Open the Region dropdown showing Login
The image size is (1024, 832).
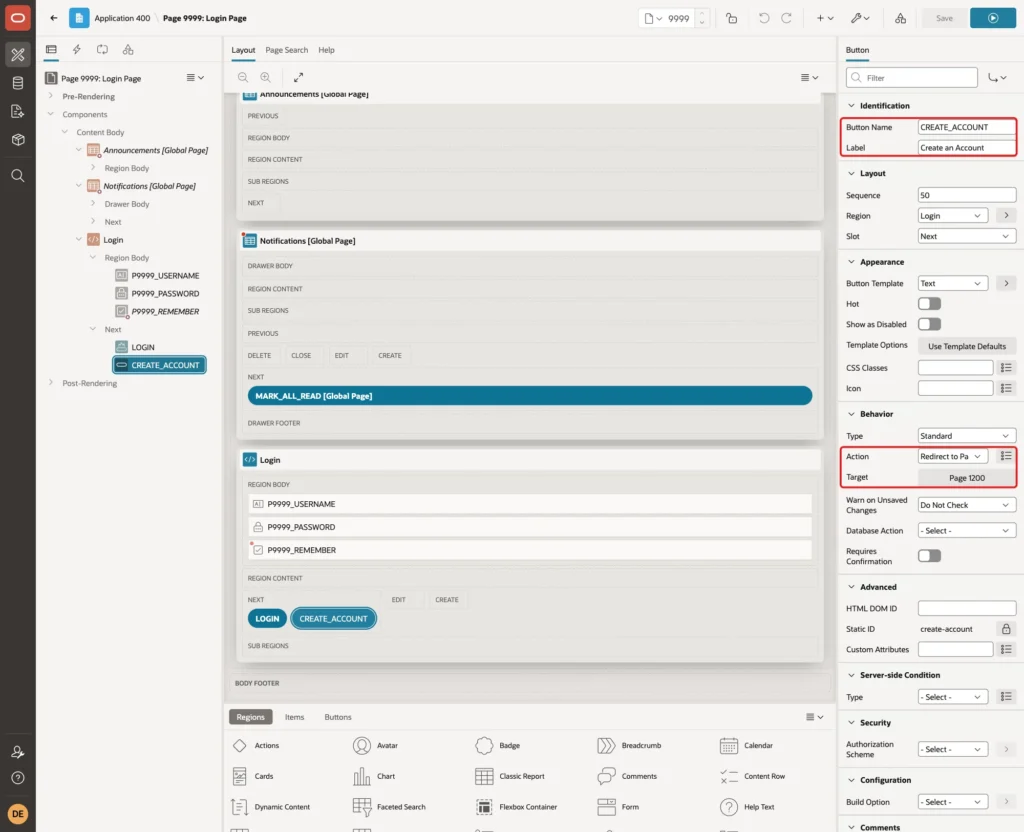pos(953,216)
